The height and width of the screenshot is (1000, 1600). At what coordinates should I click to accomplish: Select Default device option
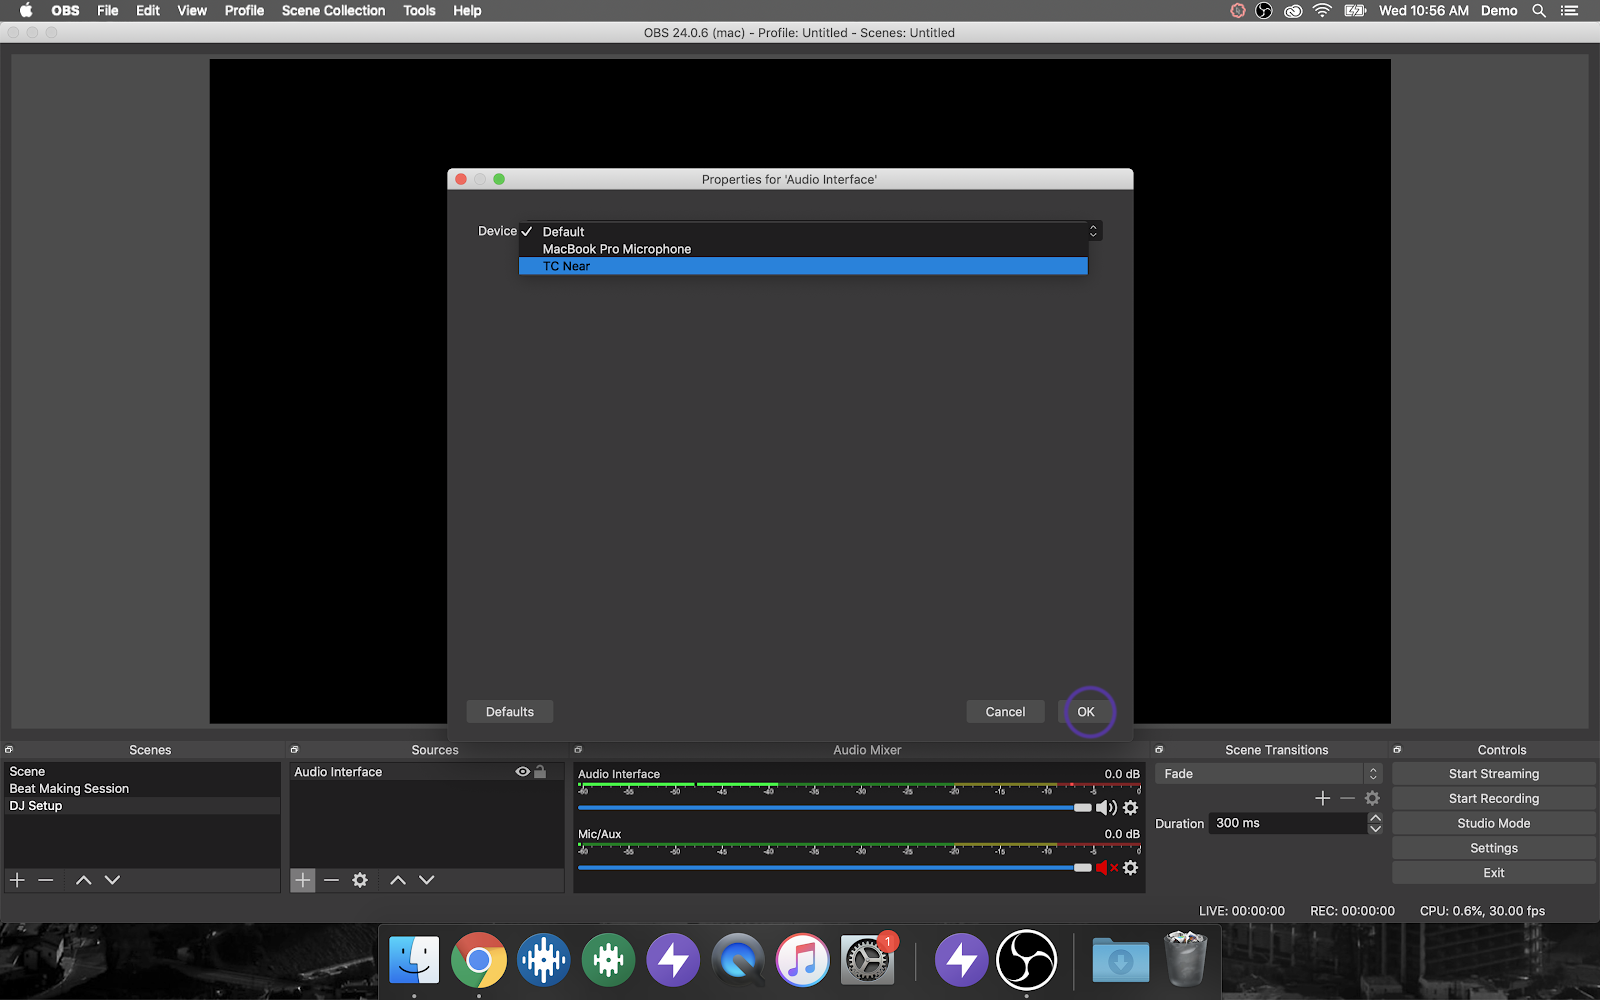(x=803, y=231)
